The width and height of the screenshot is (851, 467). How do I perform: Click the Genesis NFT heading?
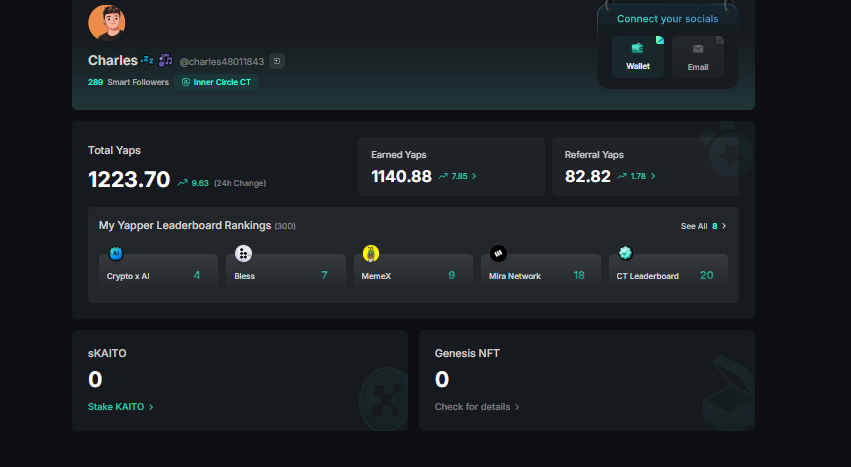coord(467,354)
